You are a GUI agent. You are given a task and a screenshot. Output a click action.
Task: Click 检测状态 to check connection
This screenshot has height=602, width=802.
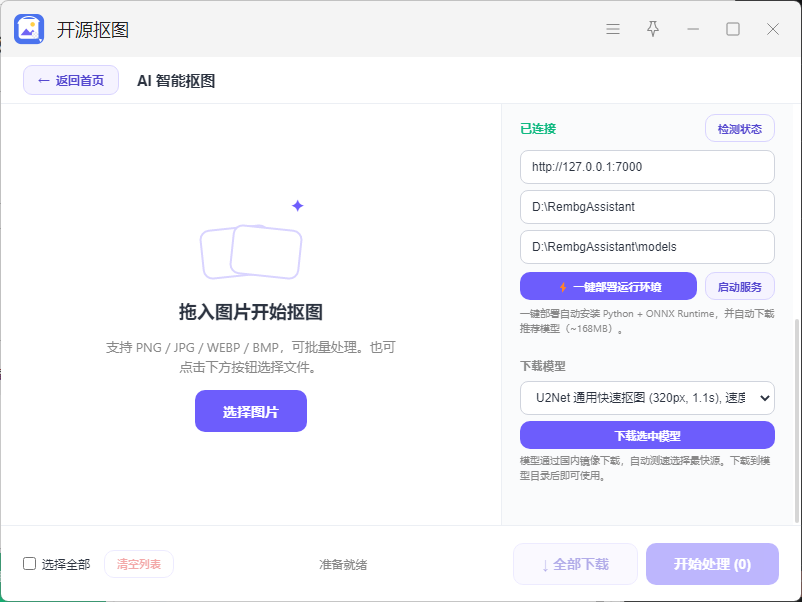pos(740,128)
